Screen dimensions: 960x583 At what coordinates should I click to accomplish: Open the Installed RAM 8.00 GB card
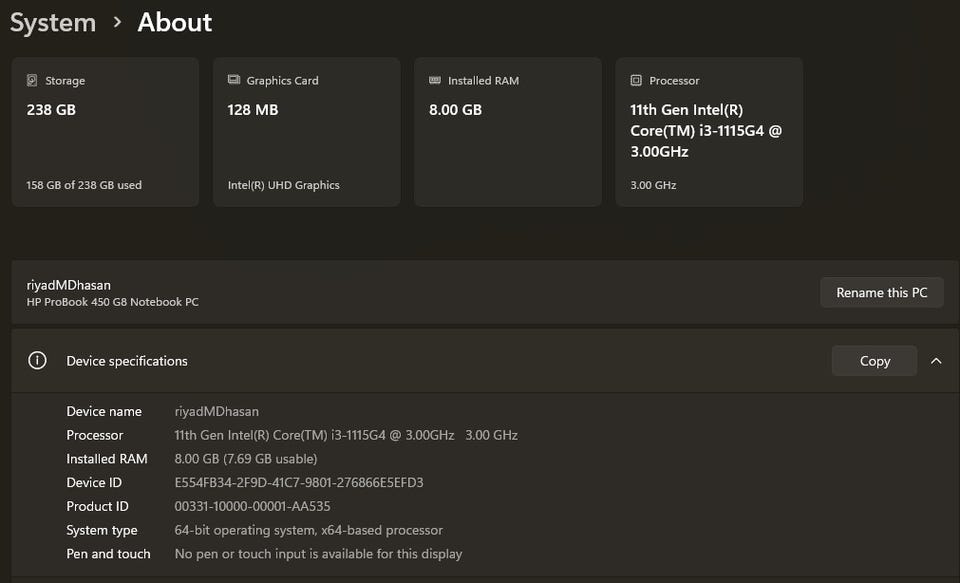(508, 132)
